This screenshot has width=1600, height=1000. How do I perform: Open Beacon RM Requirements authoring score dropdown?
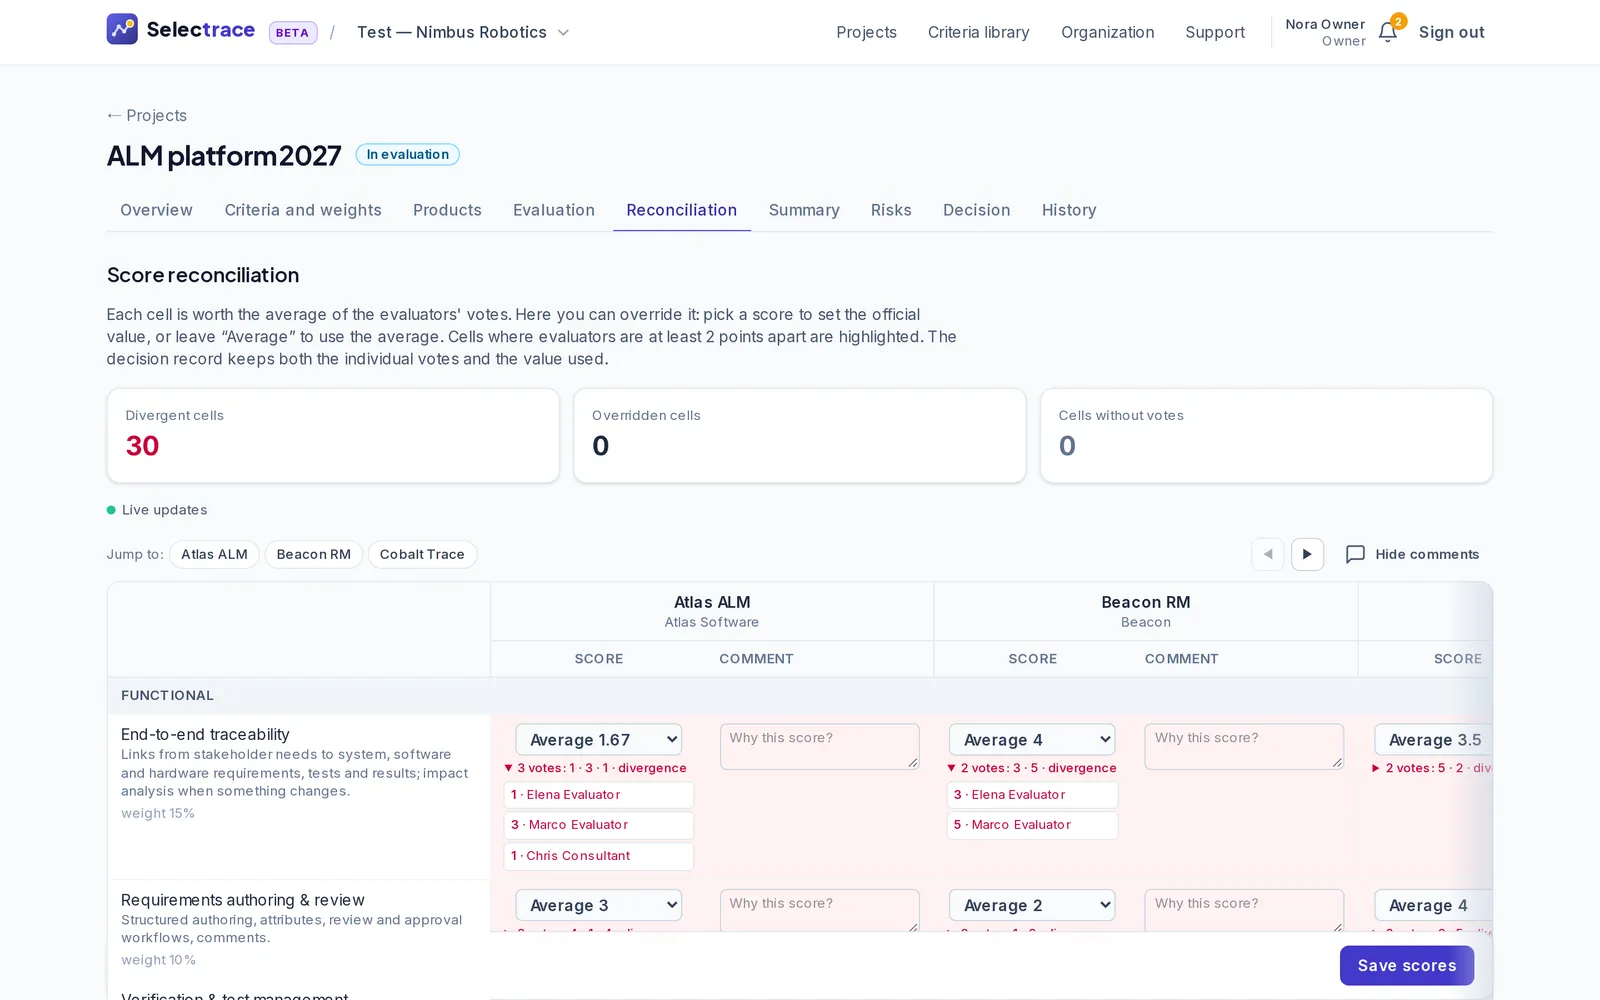[x=1032, y=905]
